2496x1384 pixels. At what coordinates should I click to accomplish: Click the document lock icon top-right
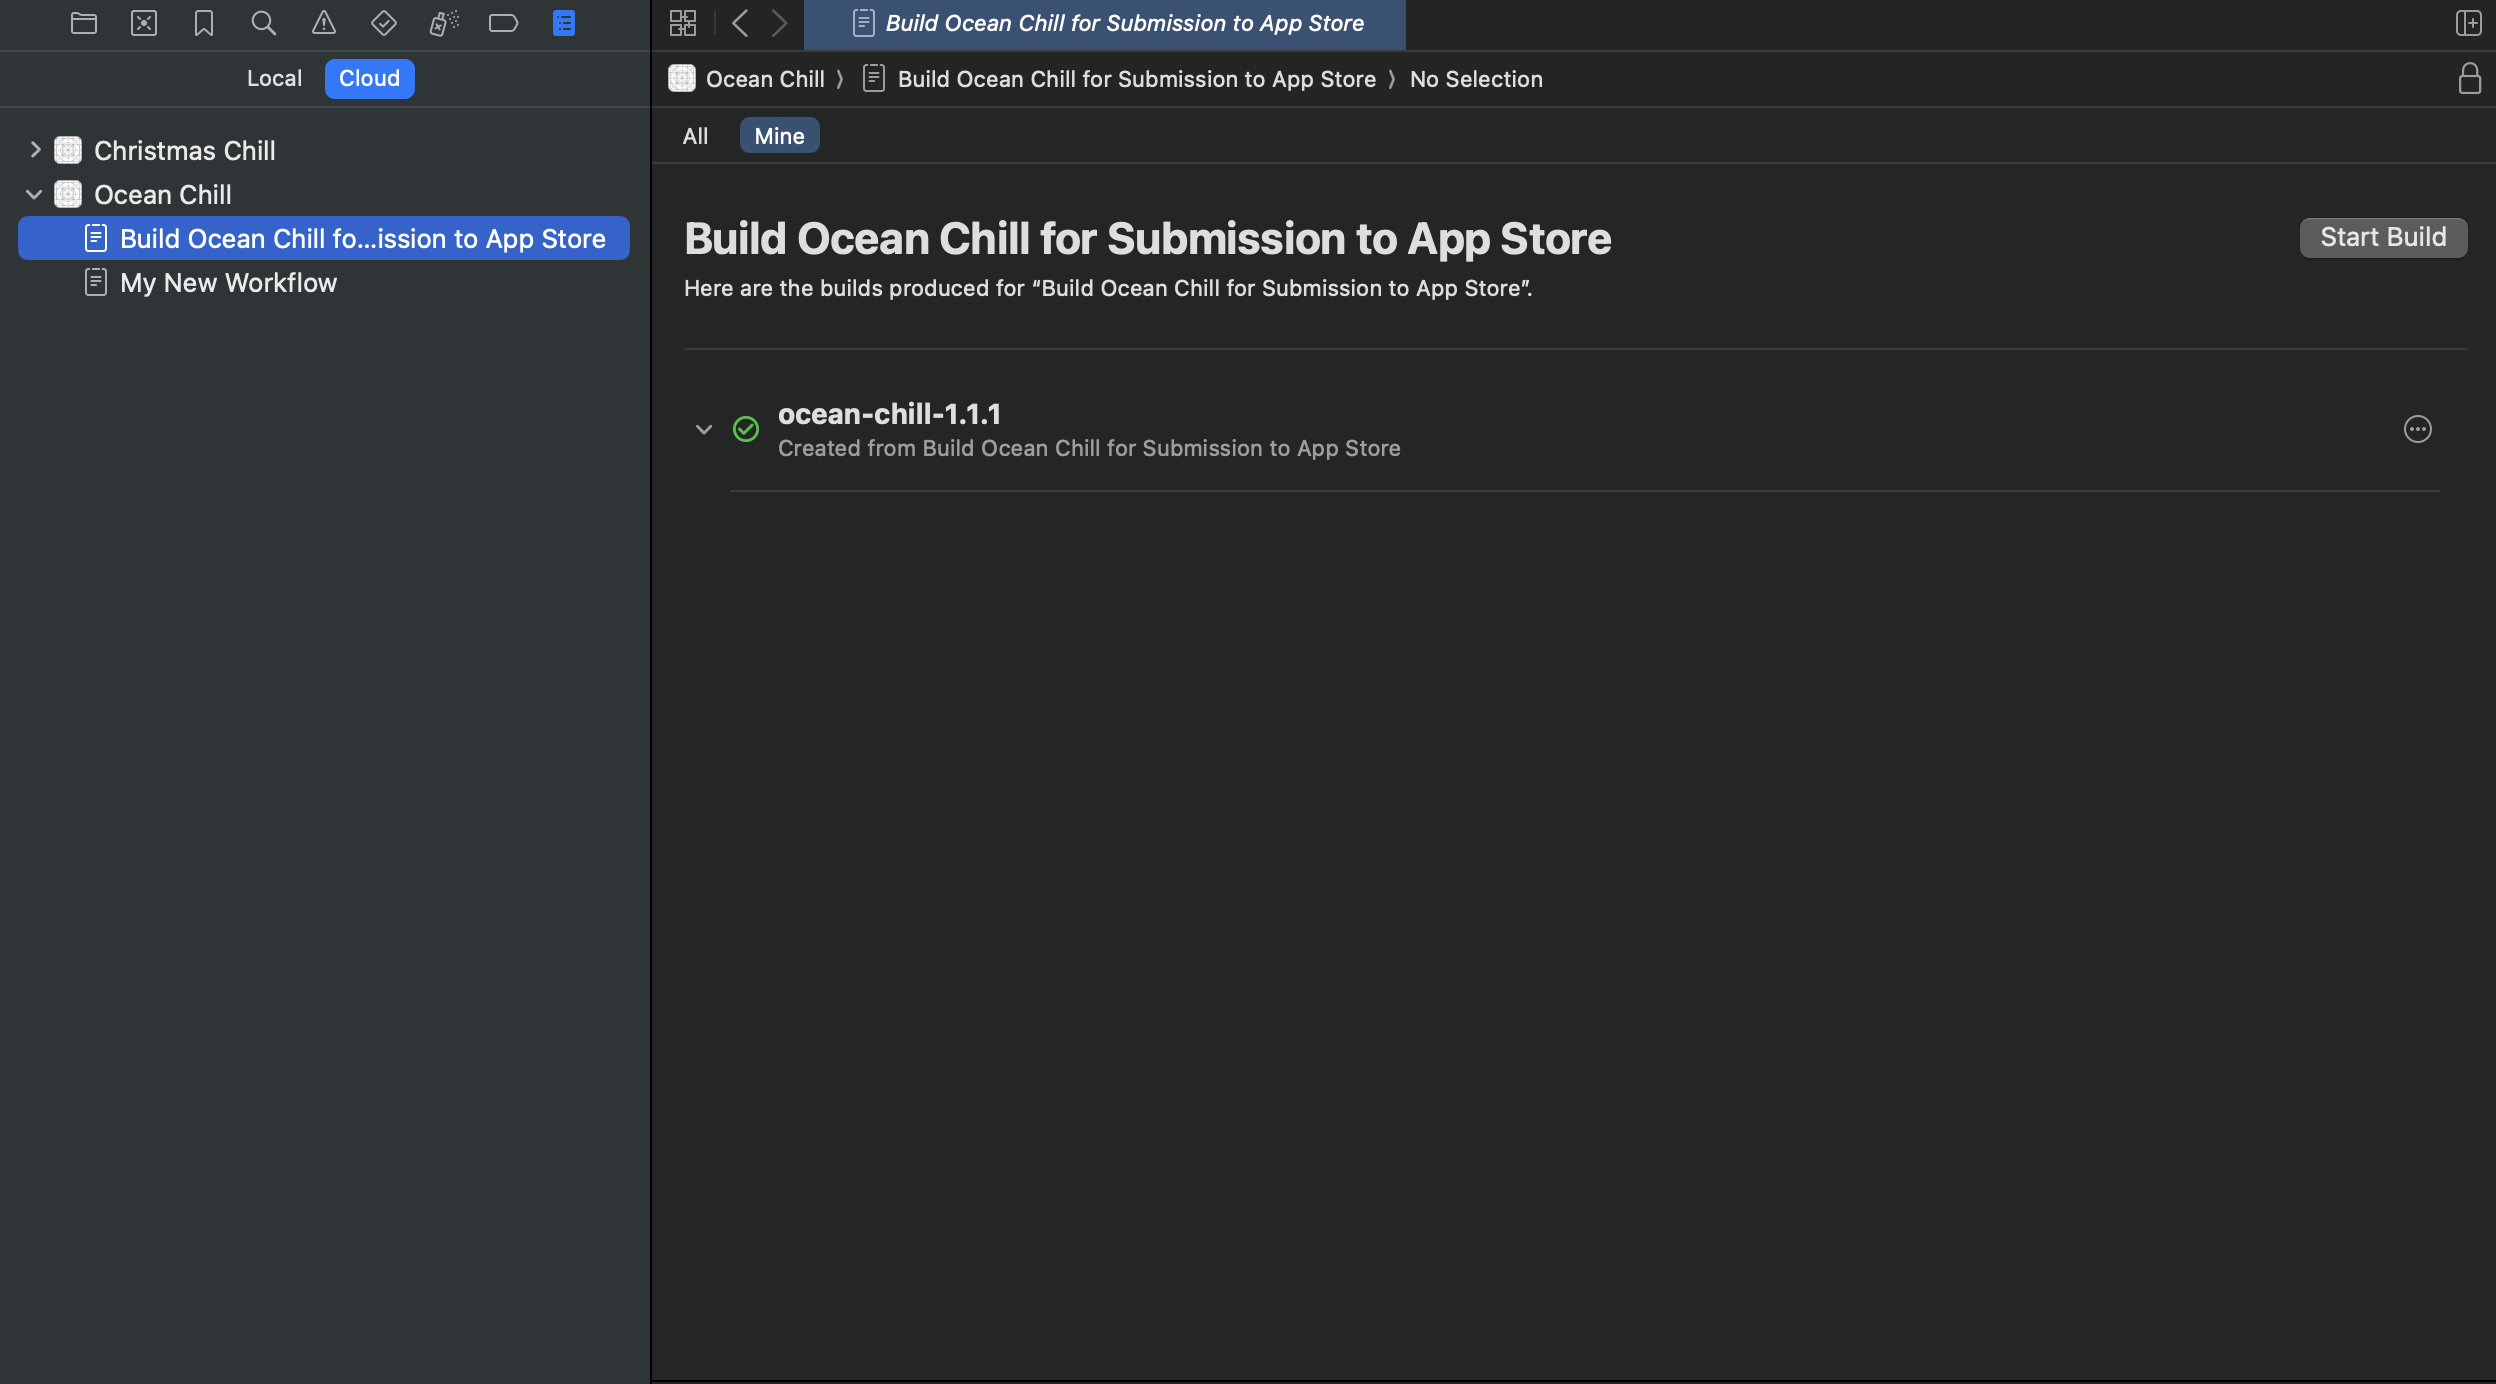pos(2470,78)
